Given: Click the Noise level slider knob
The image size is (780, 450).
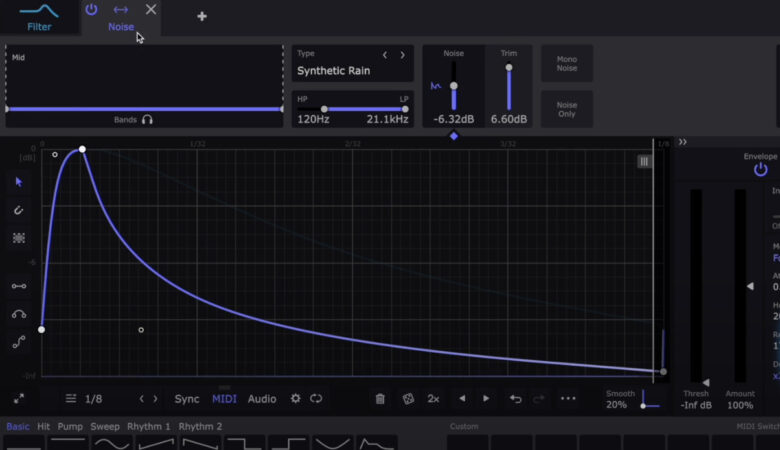Looking at the screenshot, I should [x=454, y=86].
